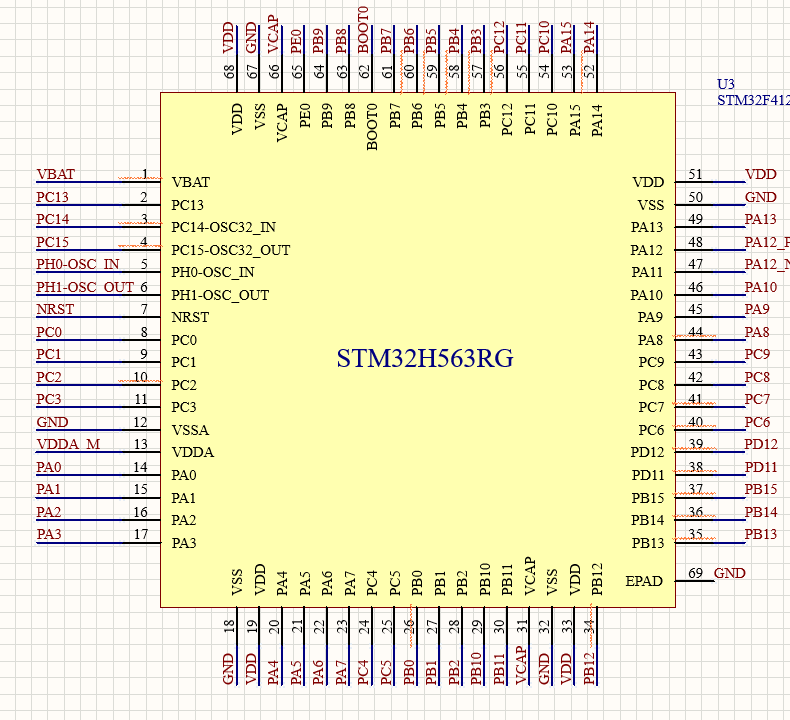Select the PB15 net label on pin 37
Viewport: 790px width, 720px height.
(761, 489)
